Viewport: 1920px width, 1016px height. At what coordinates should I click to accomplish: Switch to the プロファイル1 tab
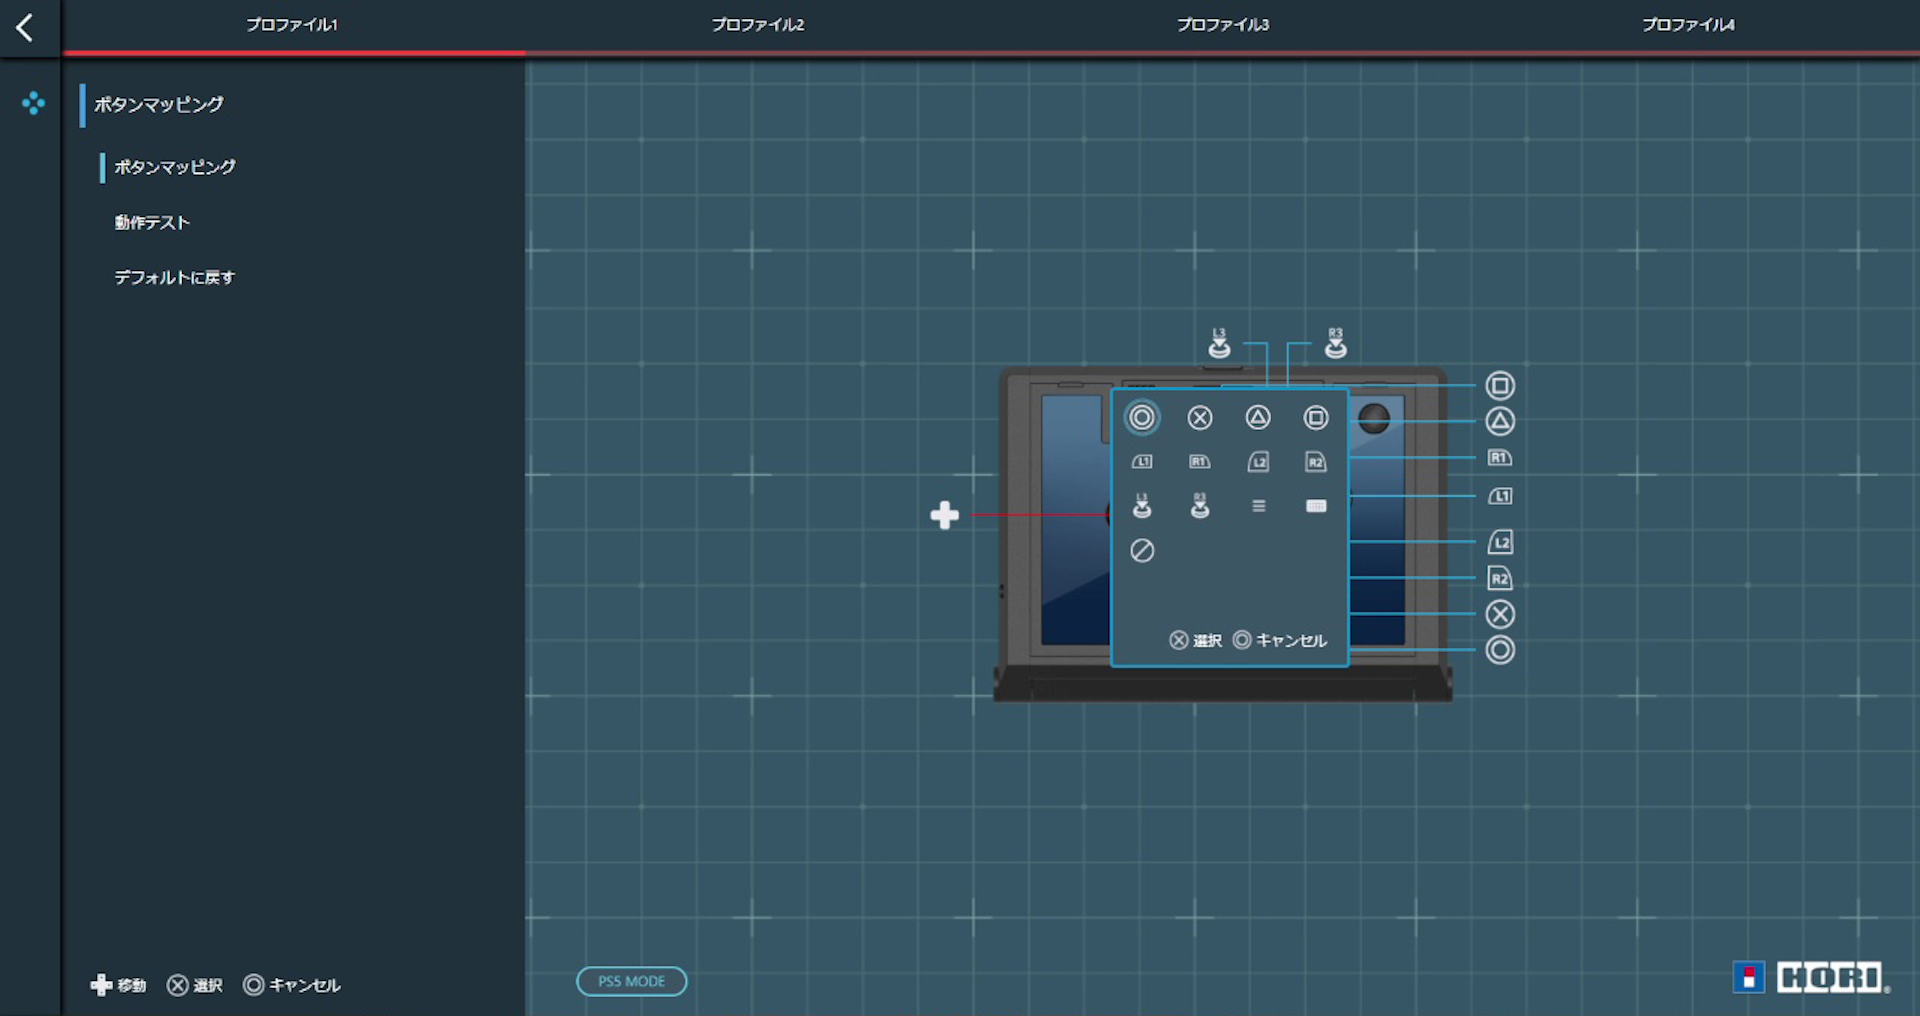point(292,25)
